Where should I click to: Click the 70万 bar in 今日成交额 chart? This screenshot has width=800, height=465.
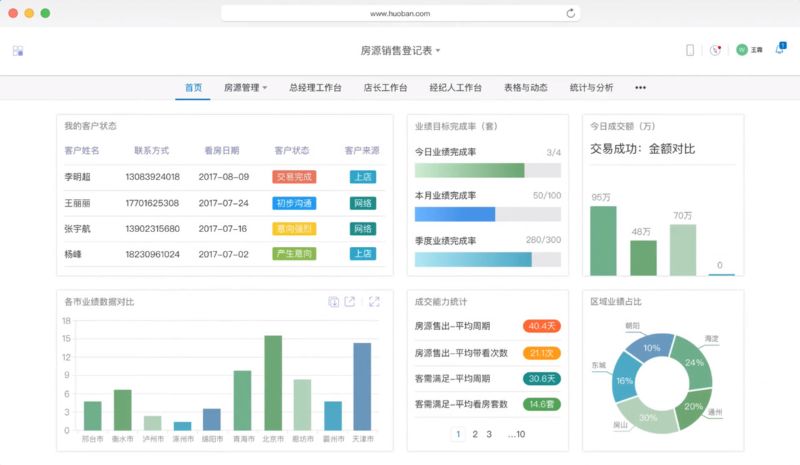683,250
